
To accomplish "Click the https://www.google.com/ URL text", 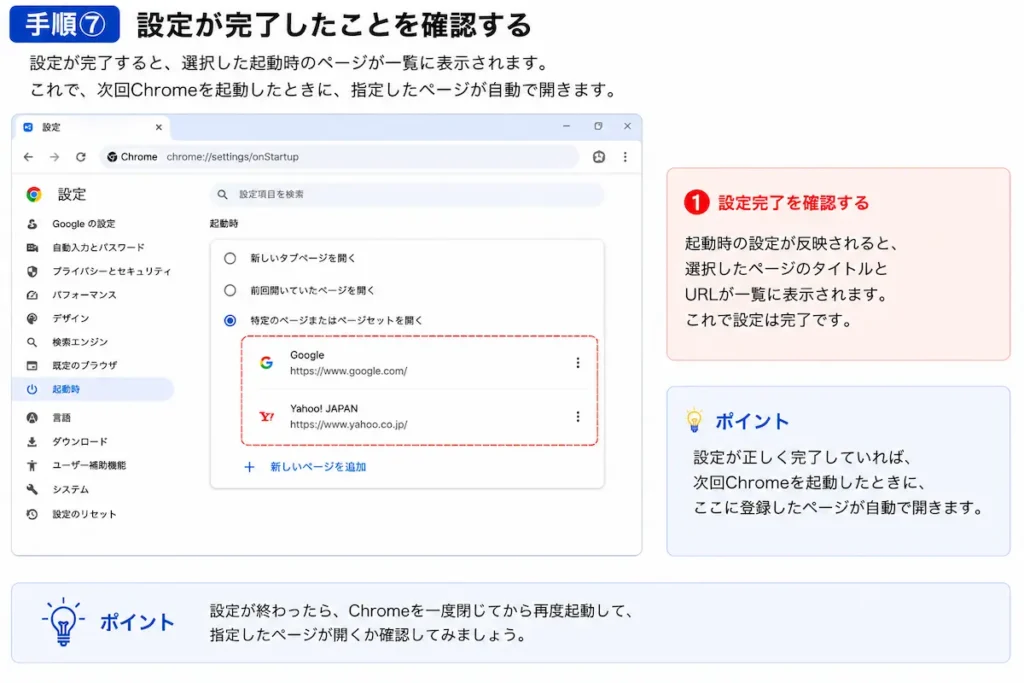I will tap(349, 371).
